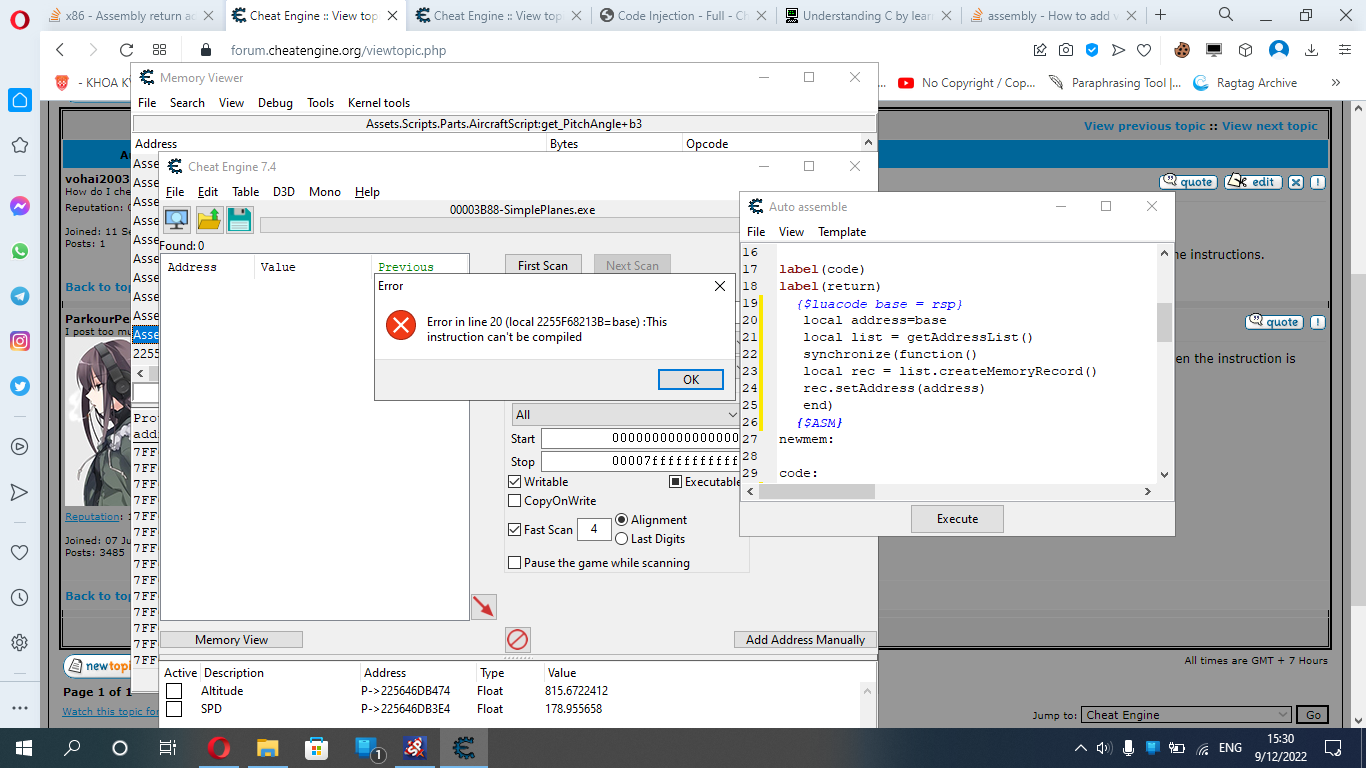Open Telegram in the Opera sidebar
The height and width of the screenshot is (768, 1366).
19,296
